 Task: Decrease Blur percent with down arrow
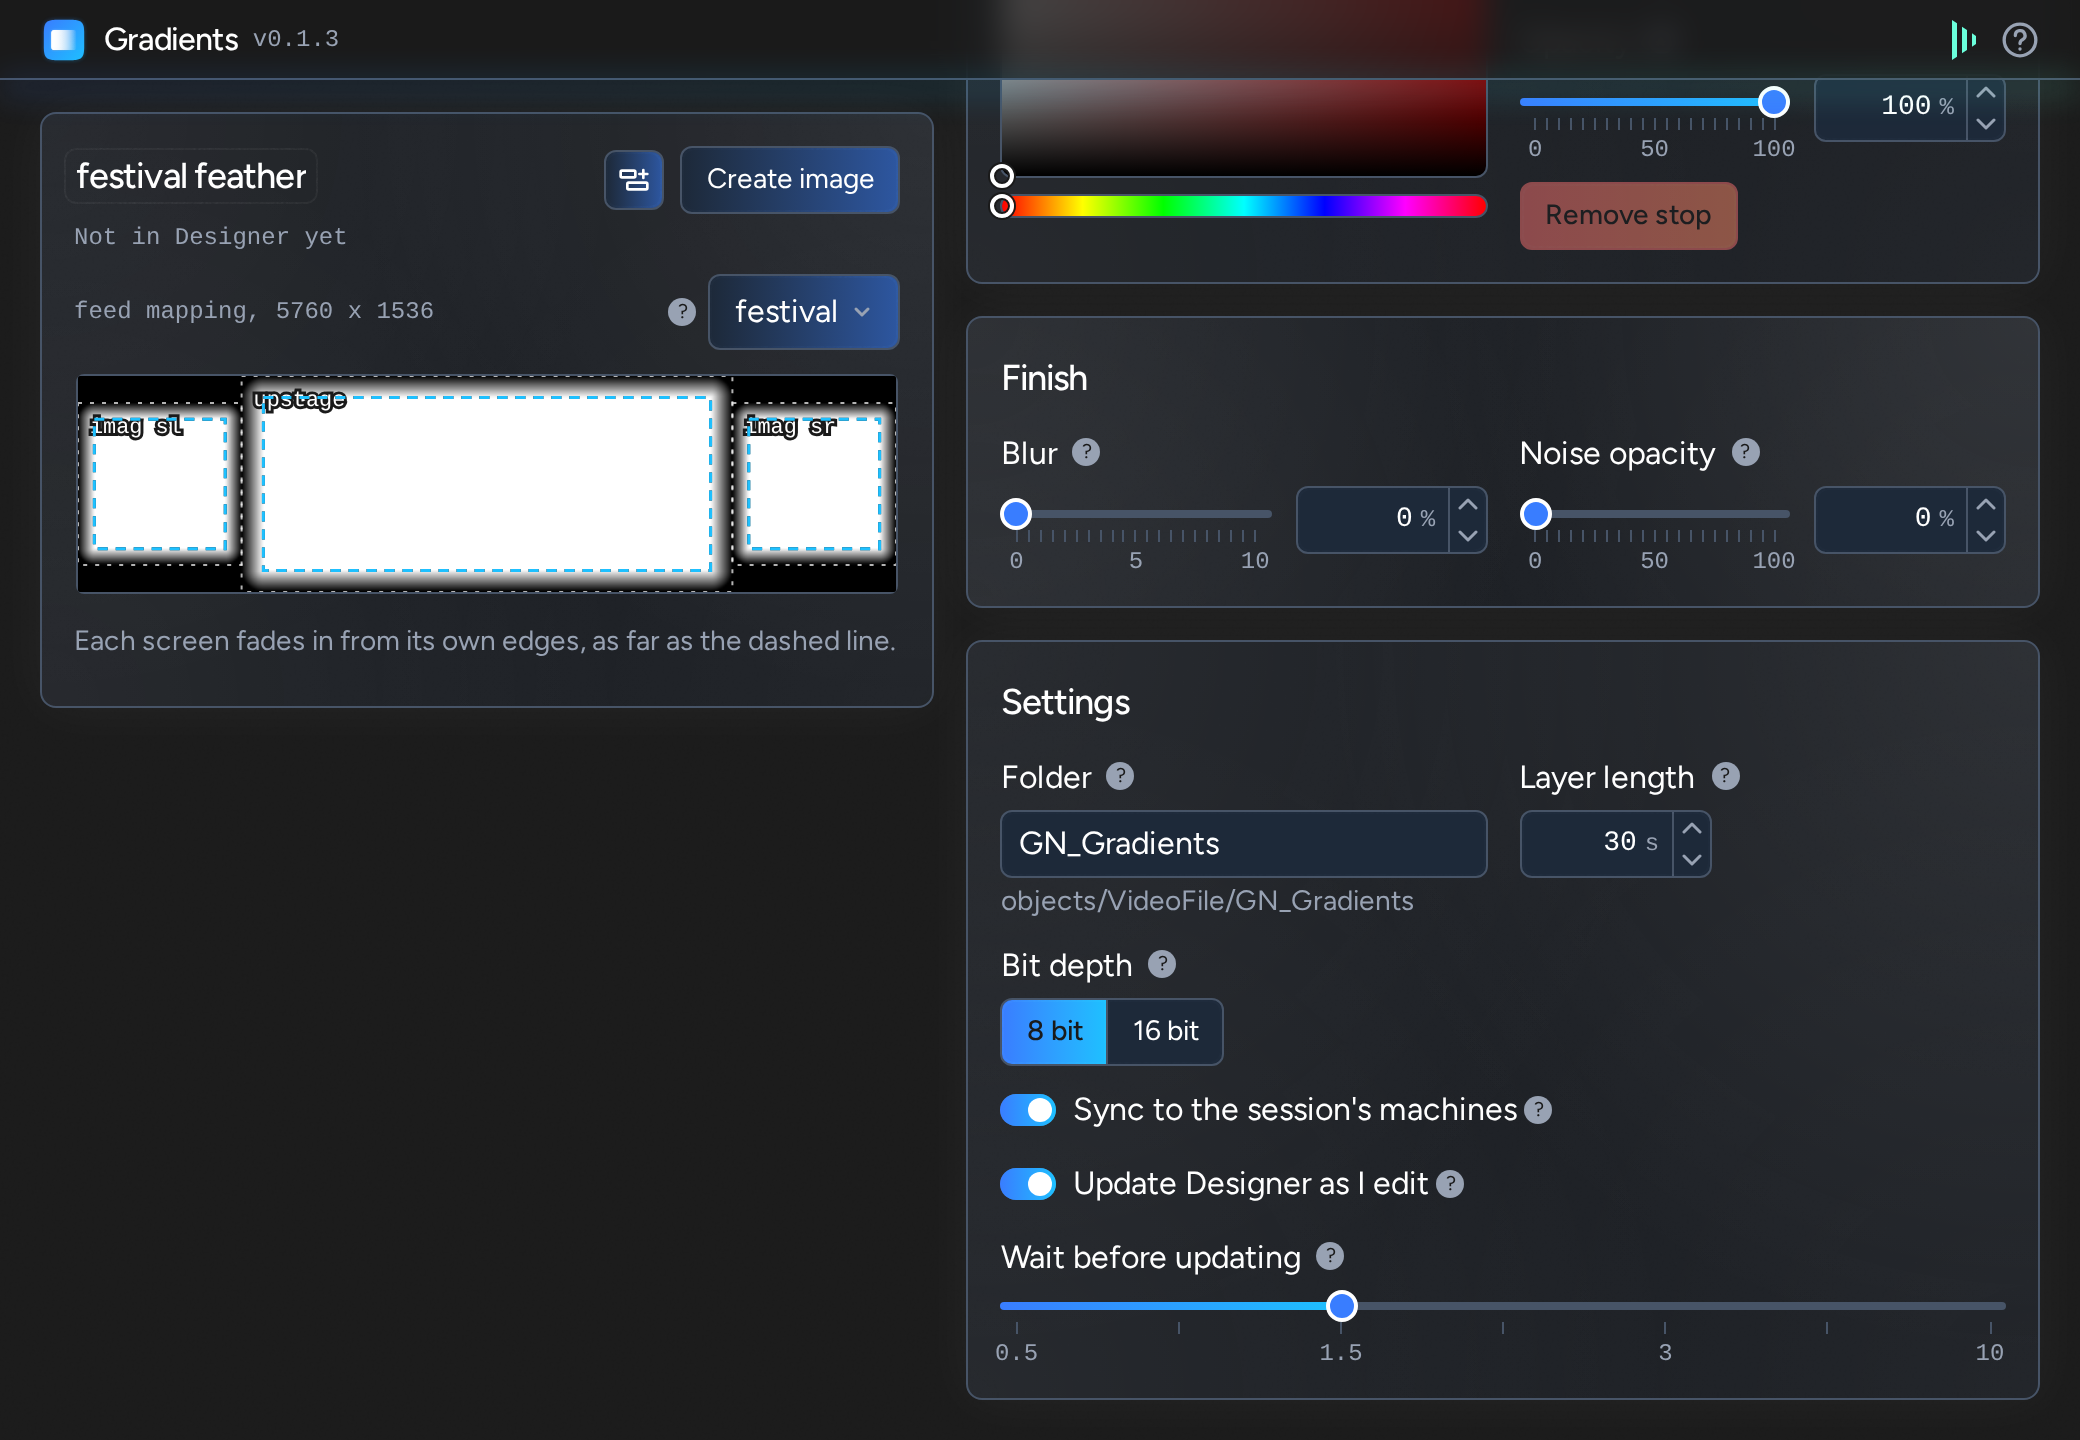pyautogui.click(x=1468, y=536)
